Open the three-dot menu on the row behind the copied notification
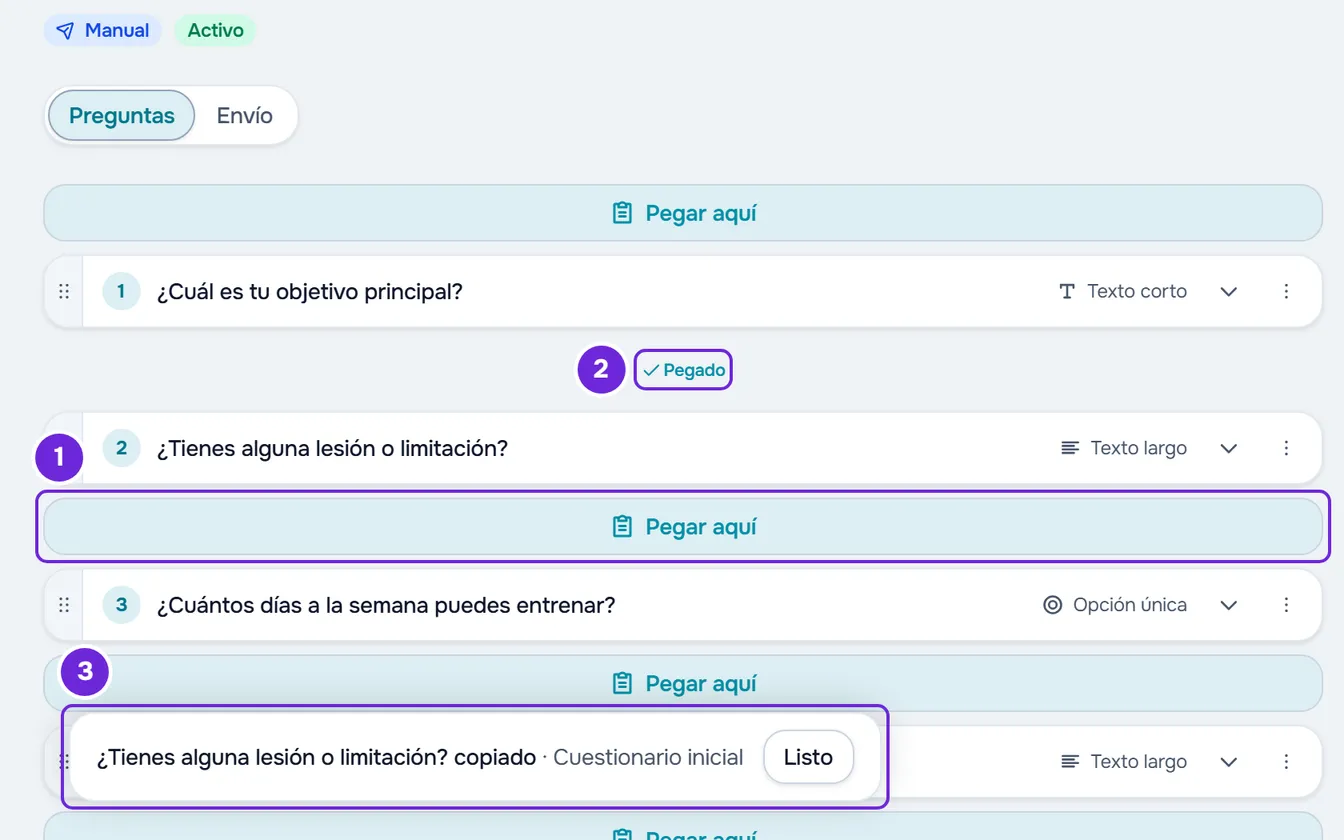This screenshot has width=1344, height=840. pos(1286,762)
